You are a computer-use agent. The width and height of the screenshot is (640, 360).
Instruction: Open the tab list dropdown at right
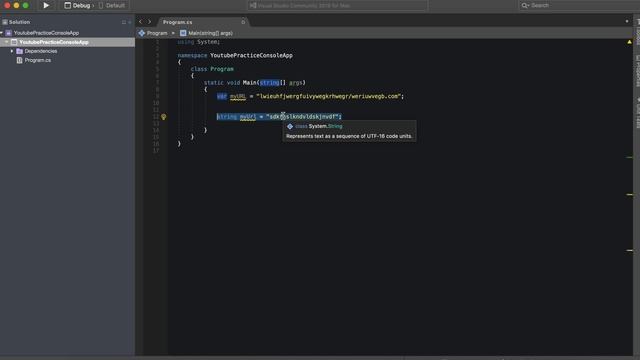point(627,22)
